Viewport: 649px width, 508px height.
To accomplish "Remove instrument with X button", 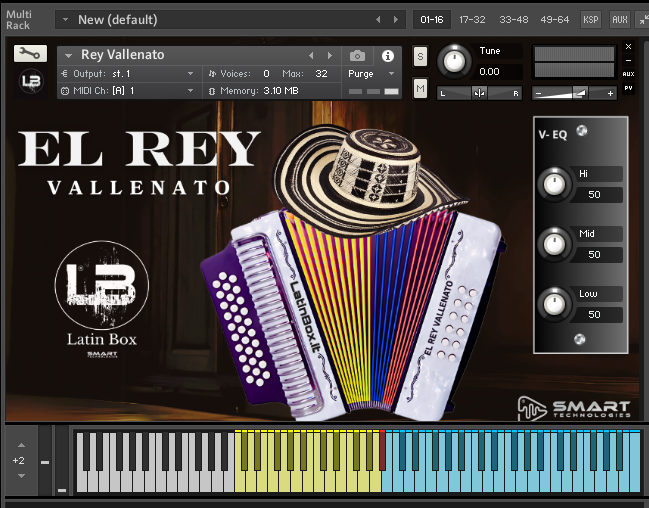I will (x=628, y=46).
